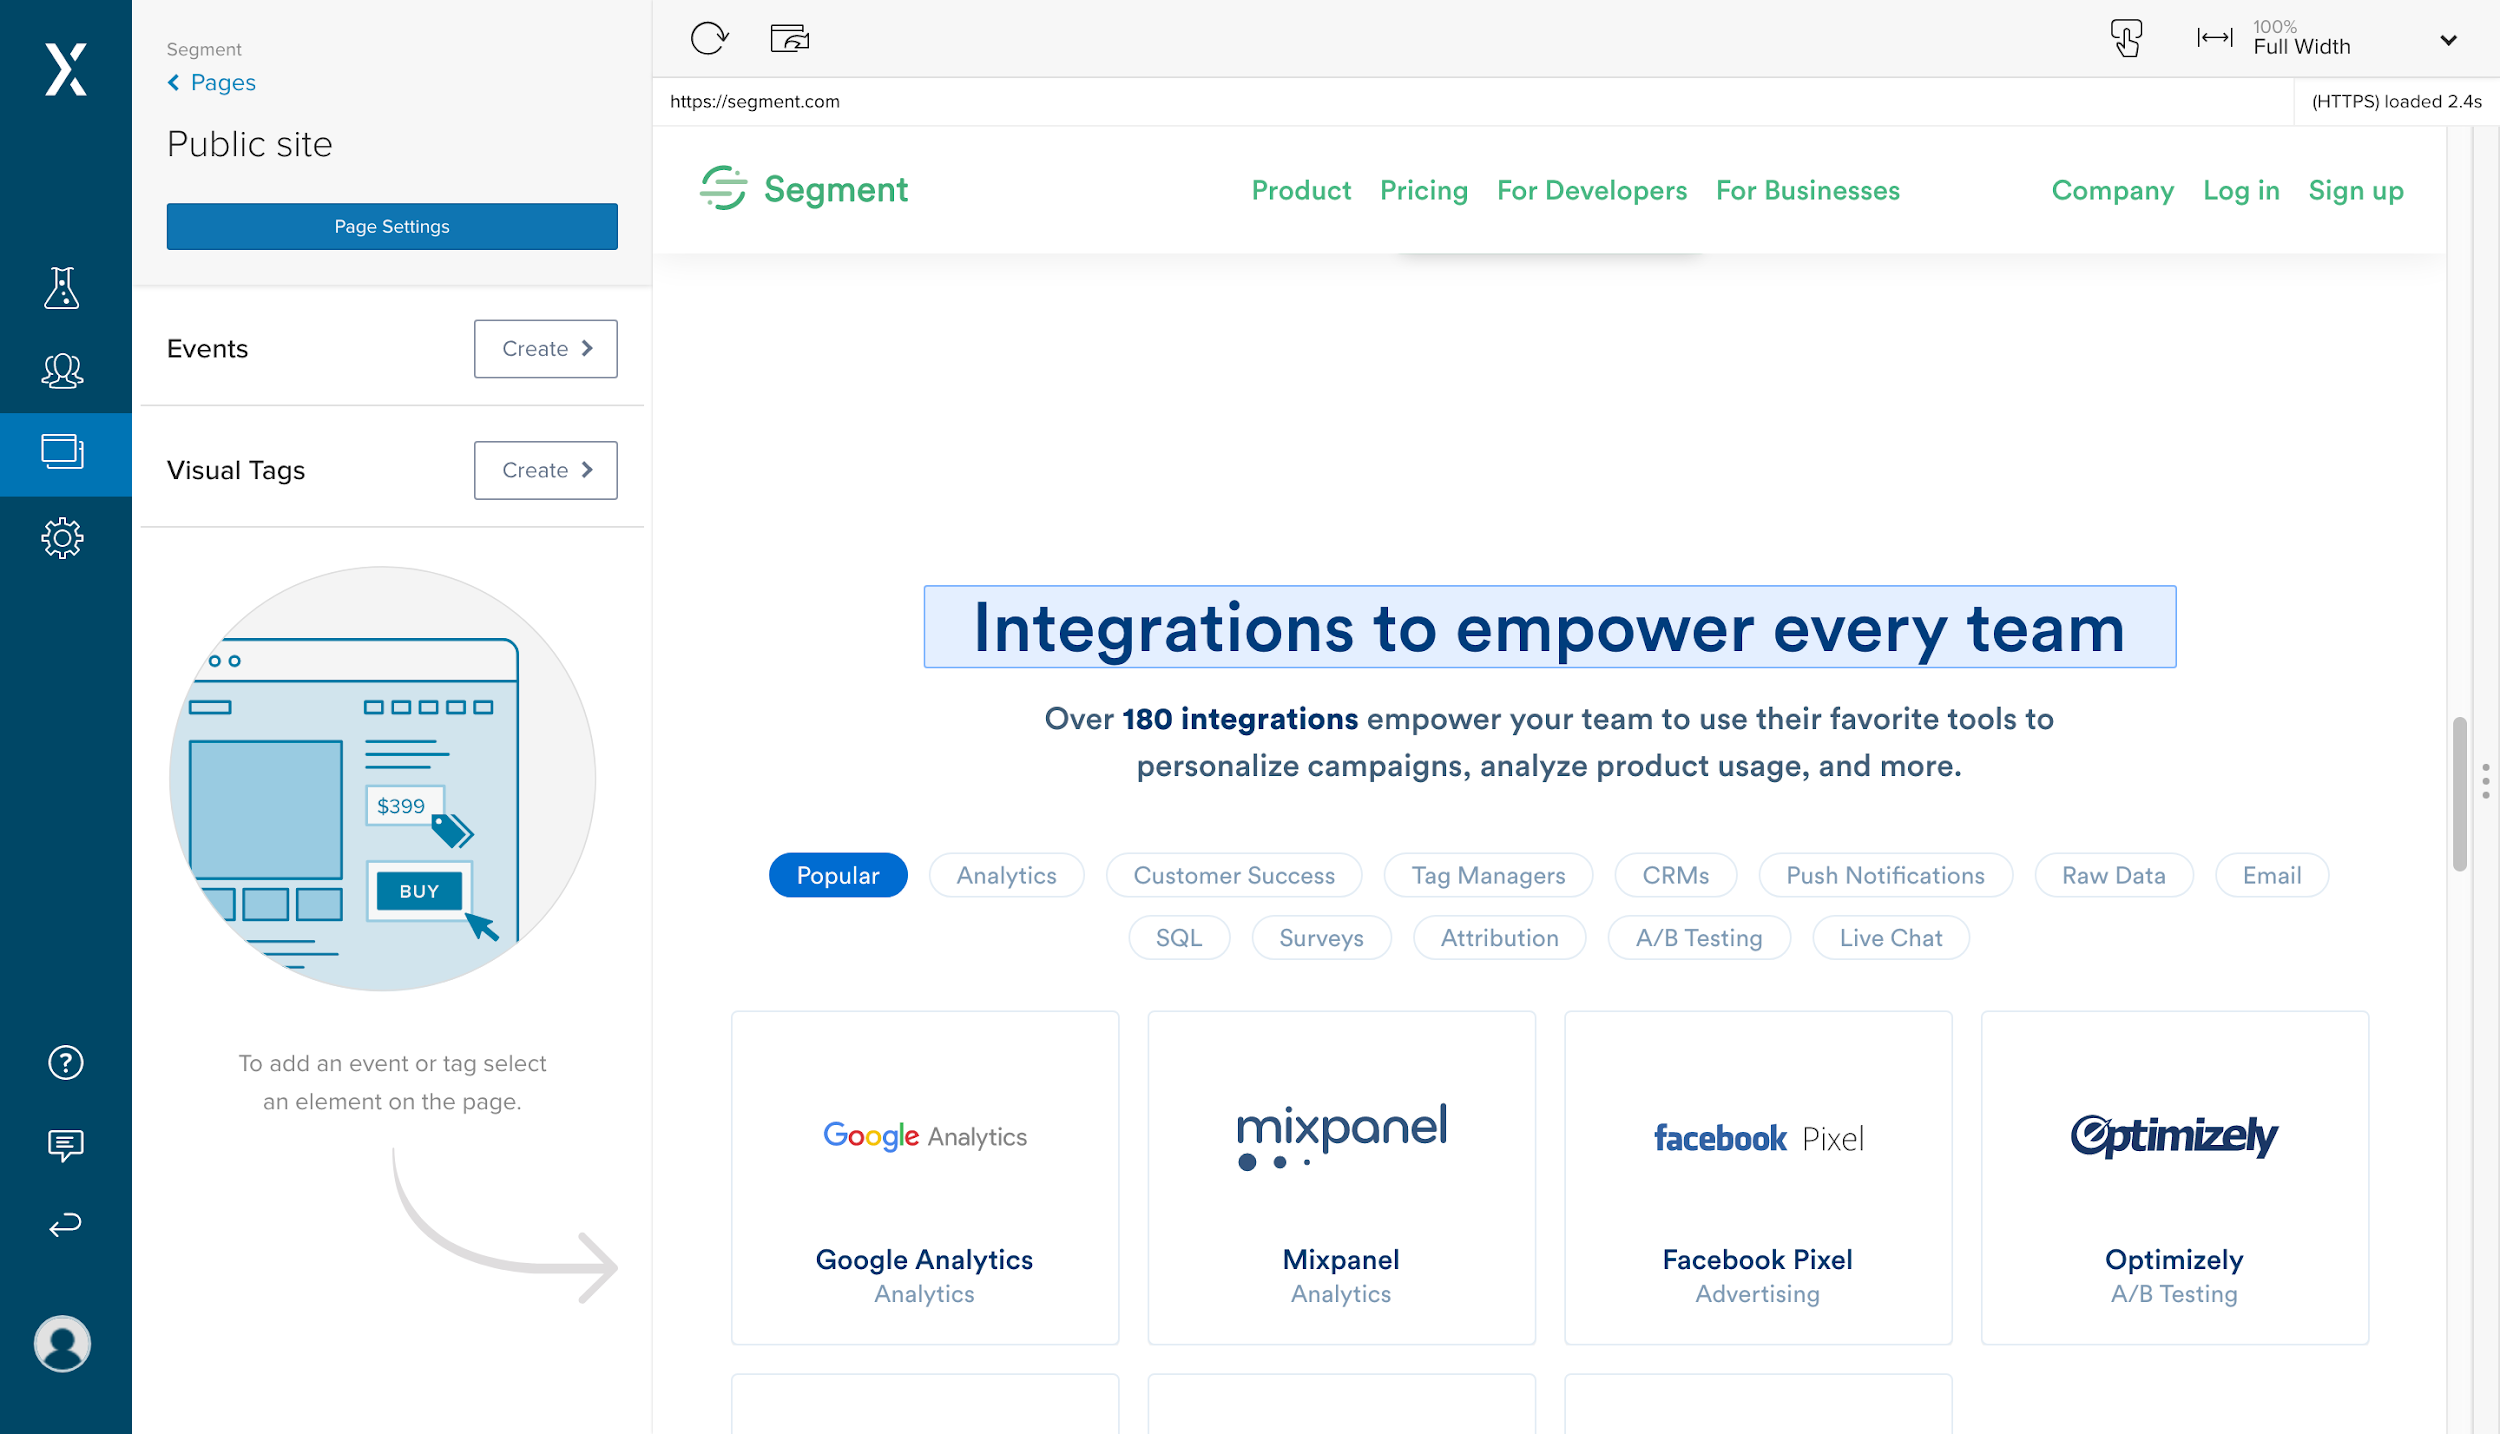This screenshot has width=2500, height=1434.
Task: Toggle the Popular integrations filter button
Action: (x=838, y=874)
